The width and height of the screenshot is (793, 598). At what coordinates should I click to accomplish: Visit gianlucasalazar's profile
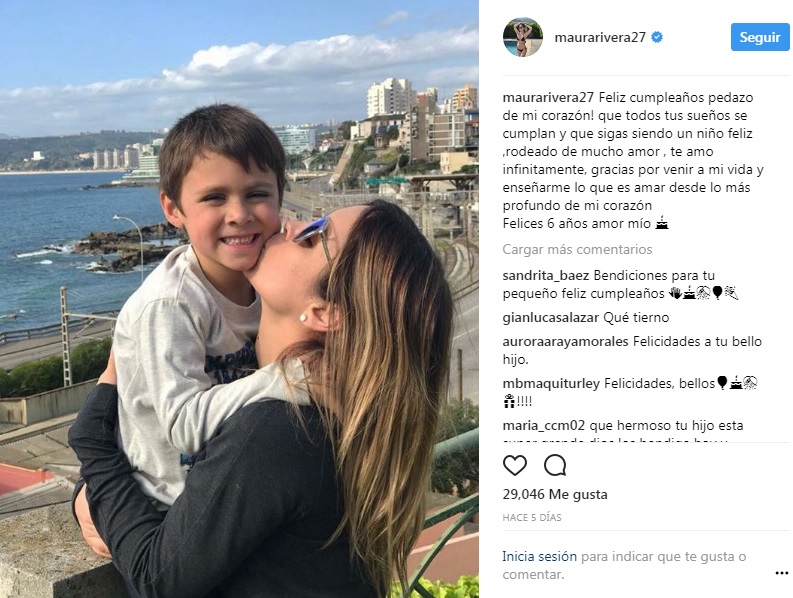(x=551, y=318)
